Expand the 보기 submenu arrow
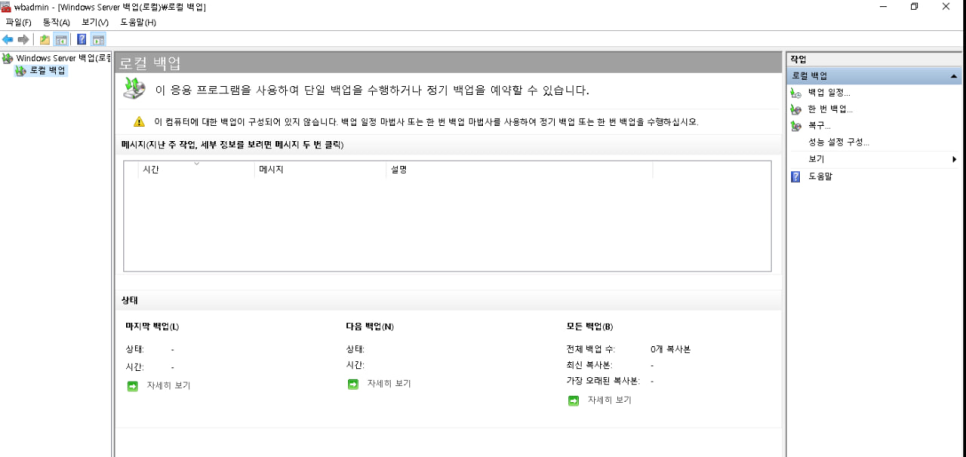This screenshot has height=457, width=966. (954, 159)
